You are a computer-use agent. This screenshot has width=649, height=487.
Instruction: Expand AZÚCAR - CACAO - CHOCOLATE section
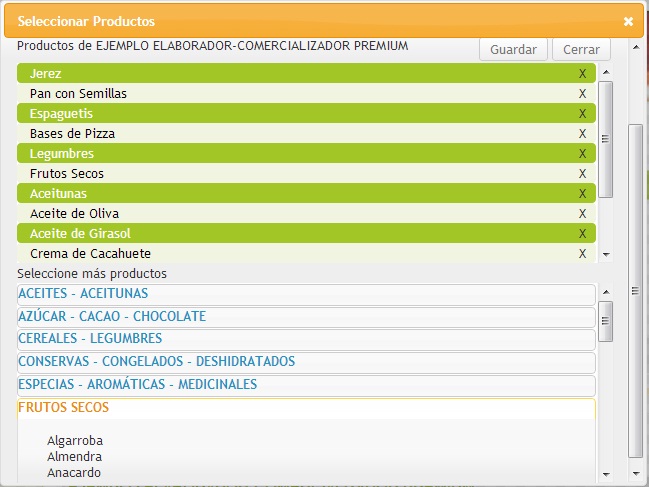pyautogui.click(x=112, y=316)
